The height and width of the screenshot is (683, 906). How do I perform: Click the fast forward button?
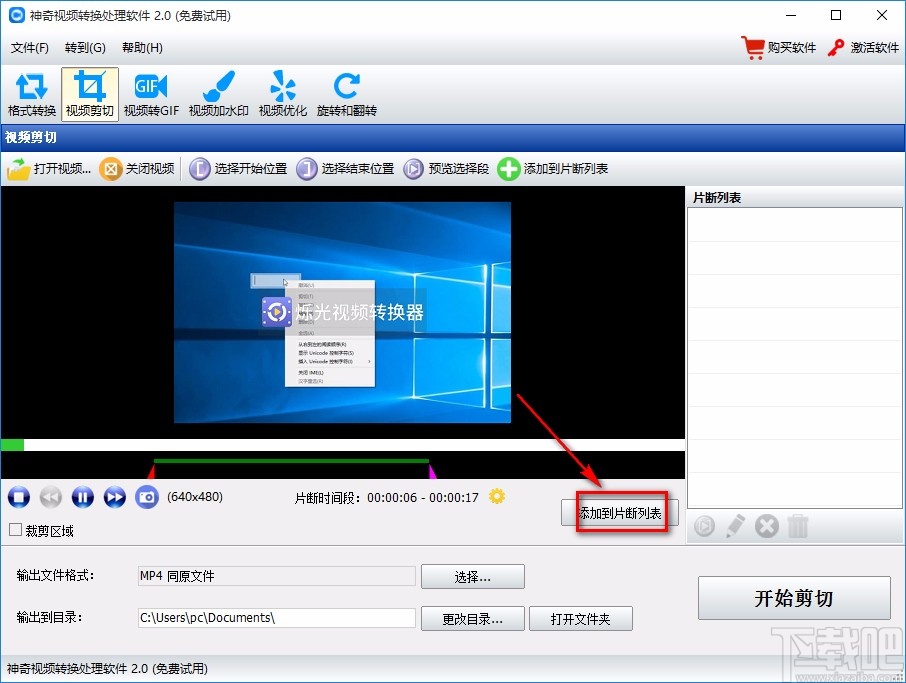click(x=114, y=497)
